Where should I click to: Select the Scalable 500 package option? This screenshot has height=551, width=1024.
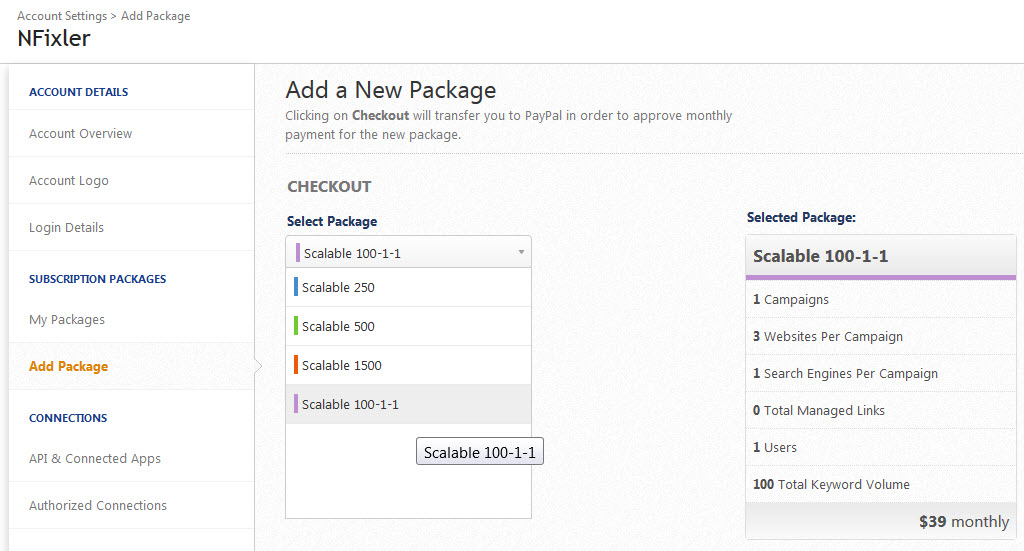[x=338, y=327]
